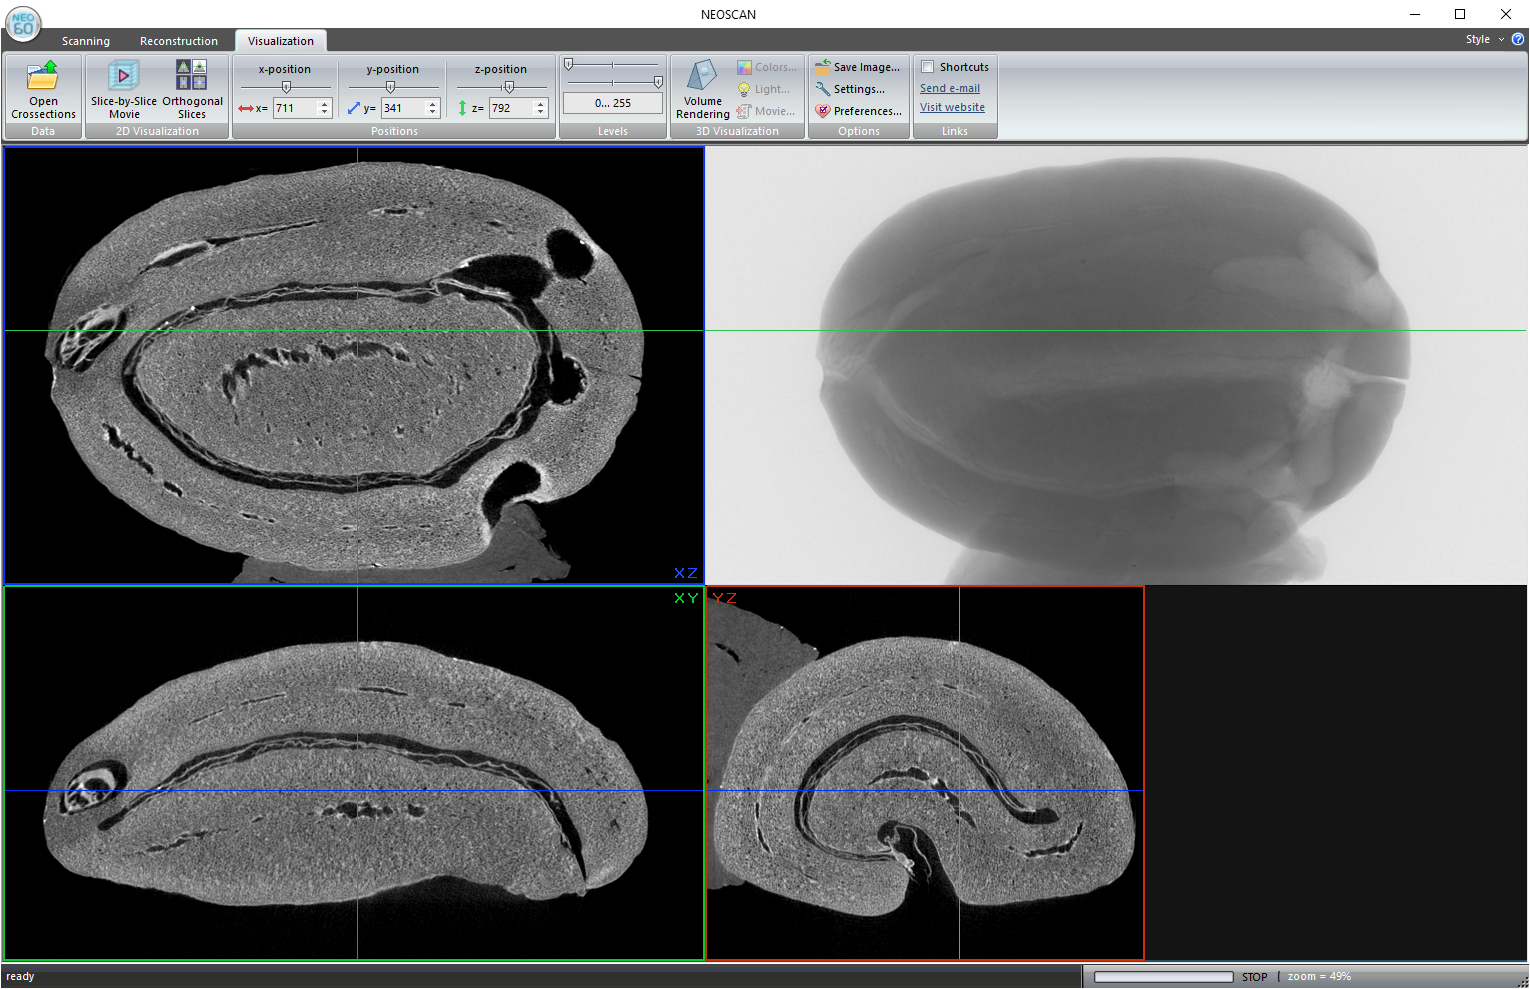Click the Send e-mail link
Screen dimensions: 1530x989
[x=949, y=88]
